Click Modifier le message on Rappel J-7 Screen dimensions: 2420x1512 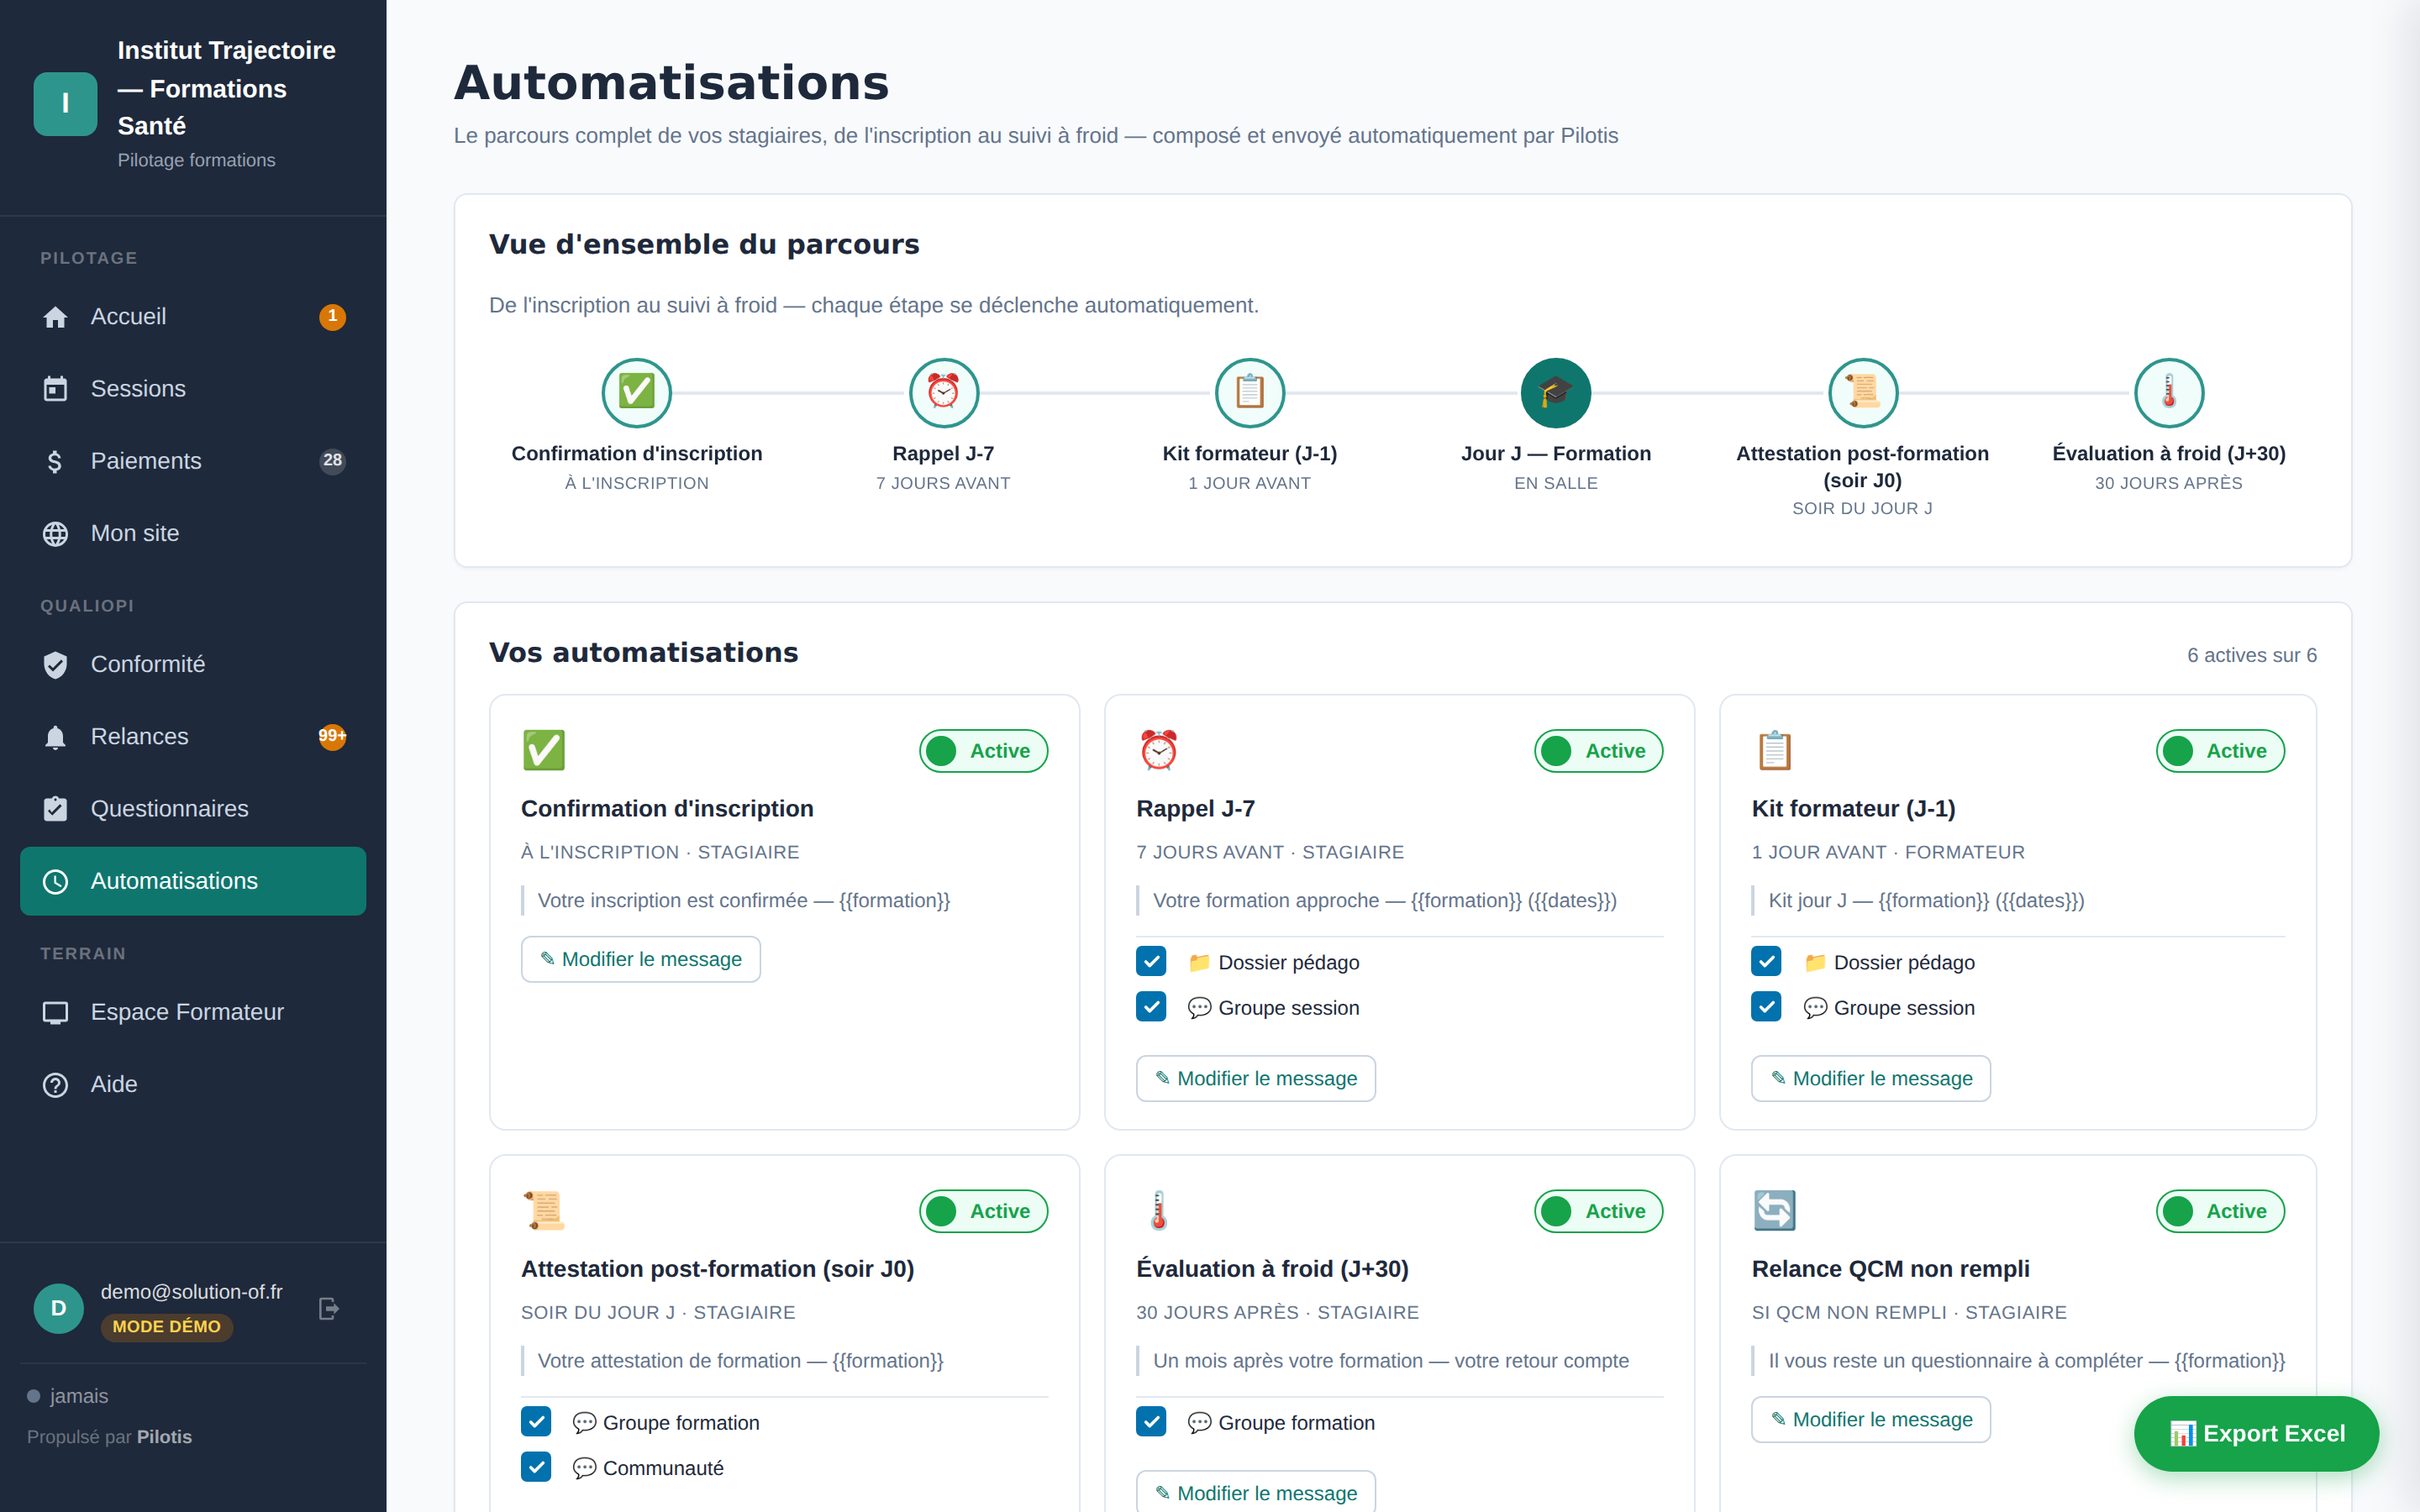pos(1255,1078)
